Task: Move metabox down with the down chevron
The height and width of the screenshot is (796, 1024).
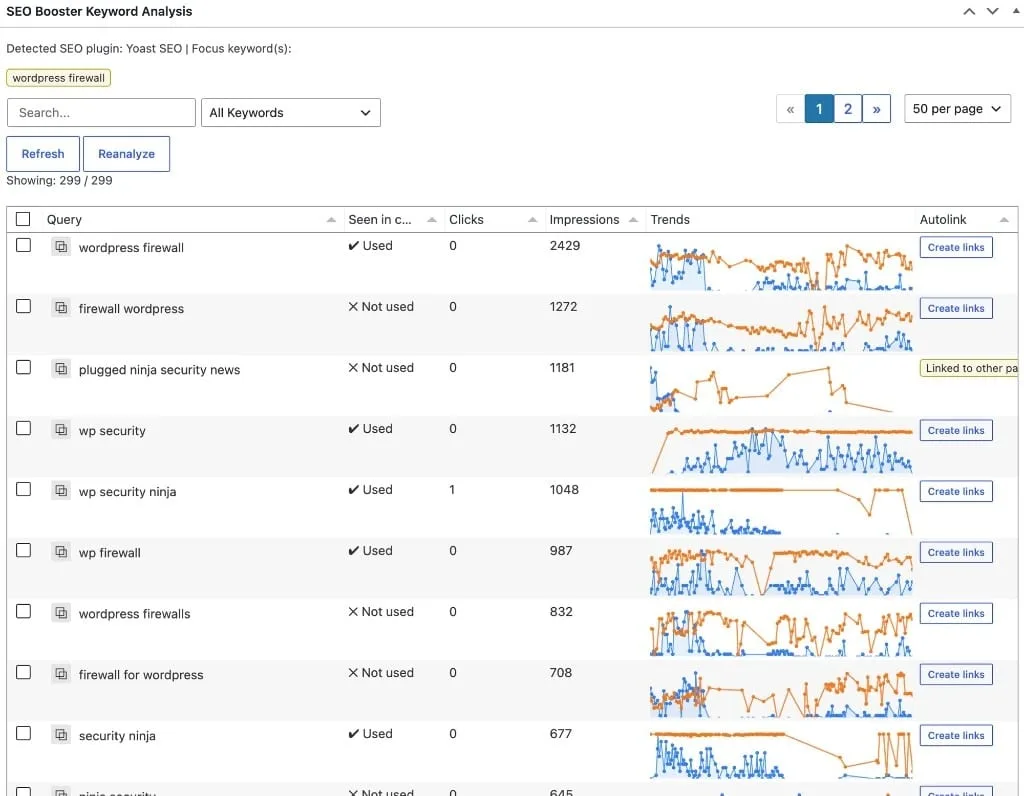Action: (992, 11)
